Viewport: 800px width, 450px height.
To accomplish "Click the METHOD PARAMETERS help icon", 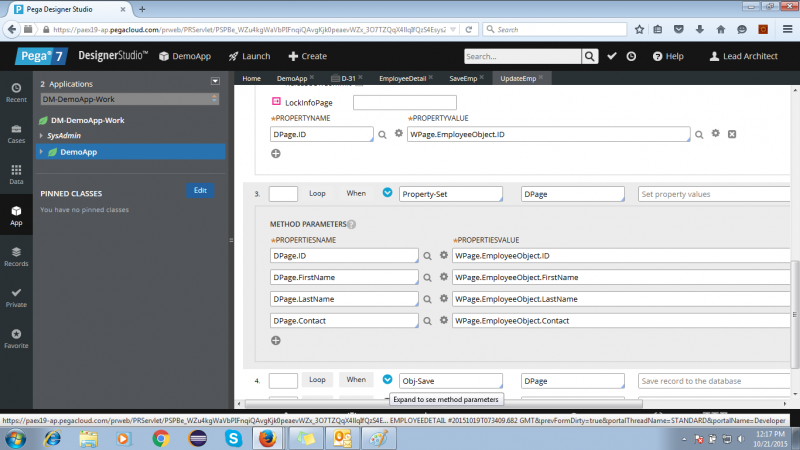I will pos(352,224).
